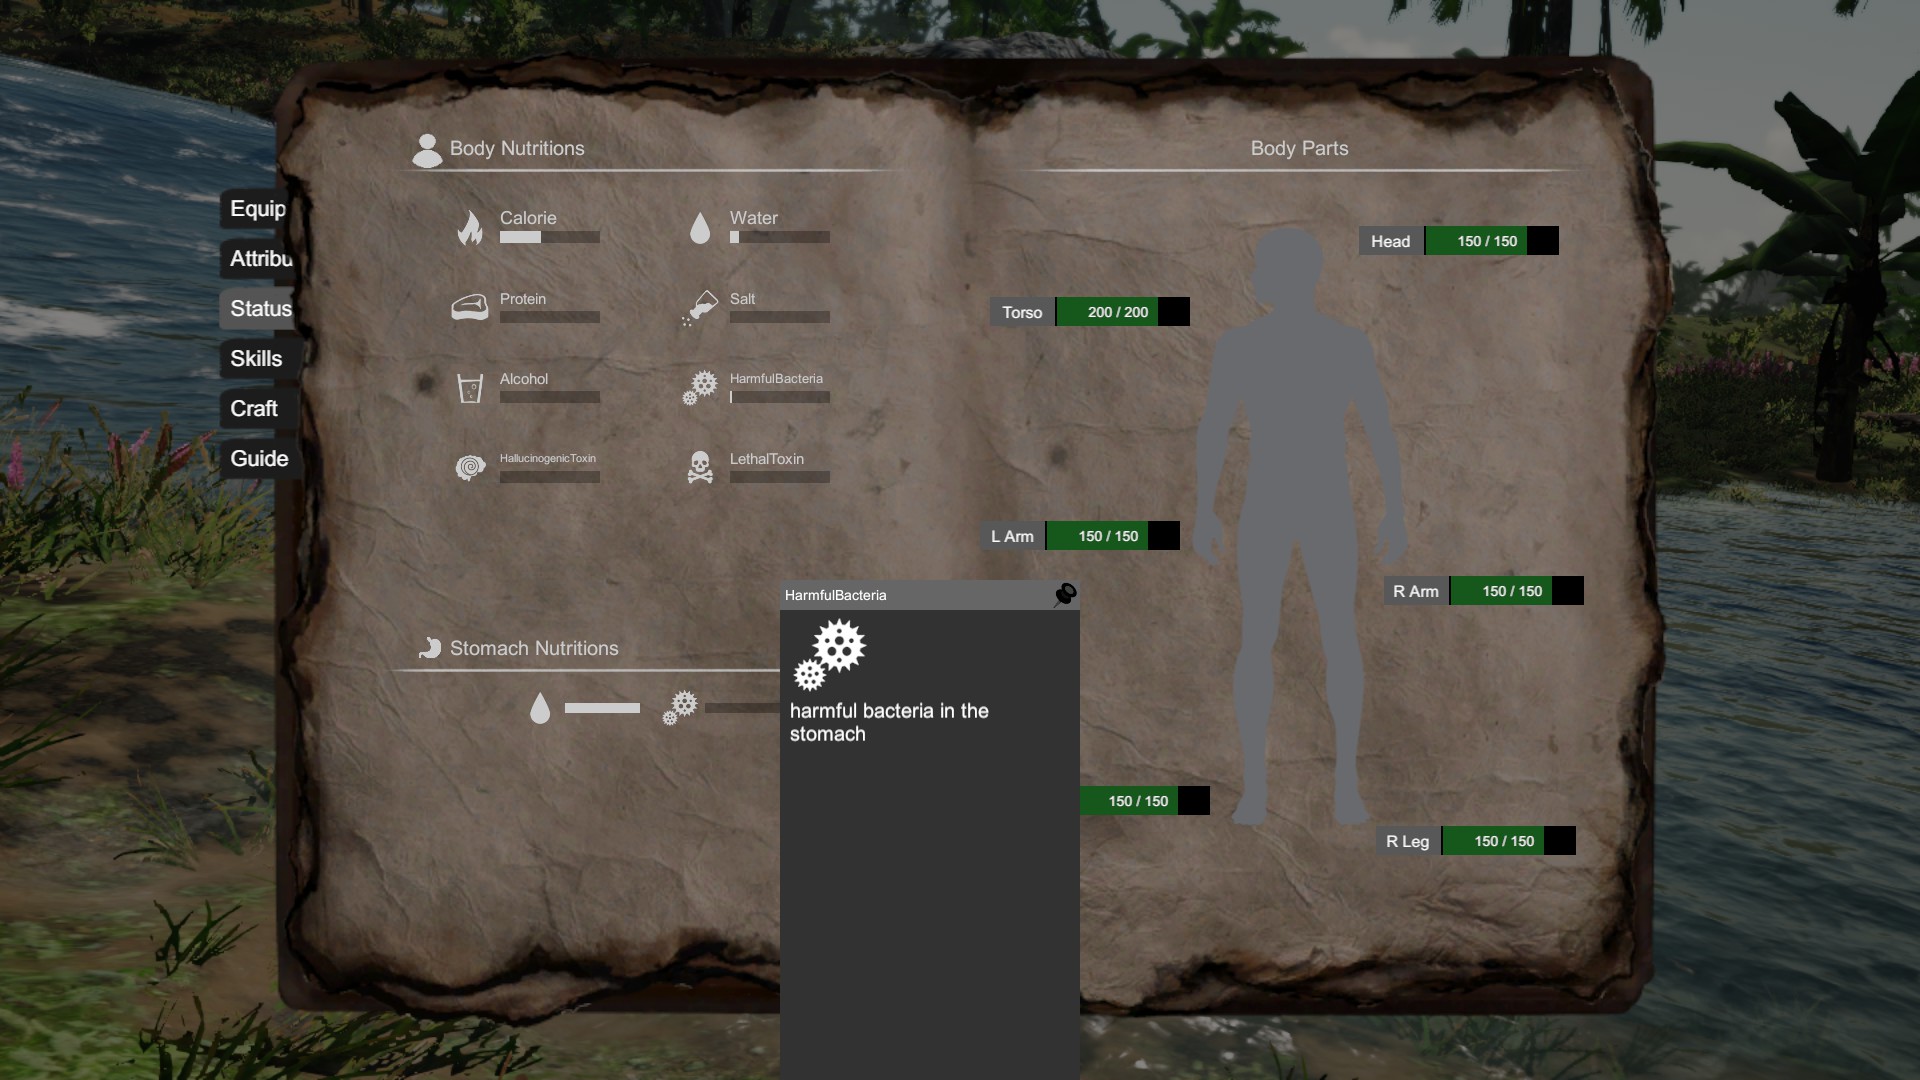This screenshot has width=1920, height=1080.
Task: Click the R Leg body part label
Action: pos(1407,841)
